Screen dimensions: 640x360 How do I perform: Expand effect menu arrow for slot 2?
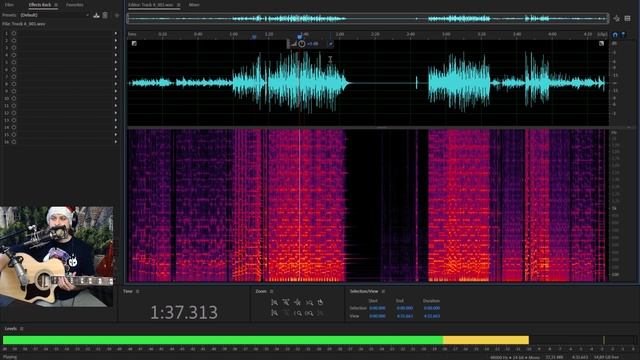click(x=116, y=40)
